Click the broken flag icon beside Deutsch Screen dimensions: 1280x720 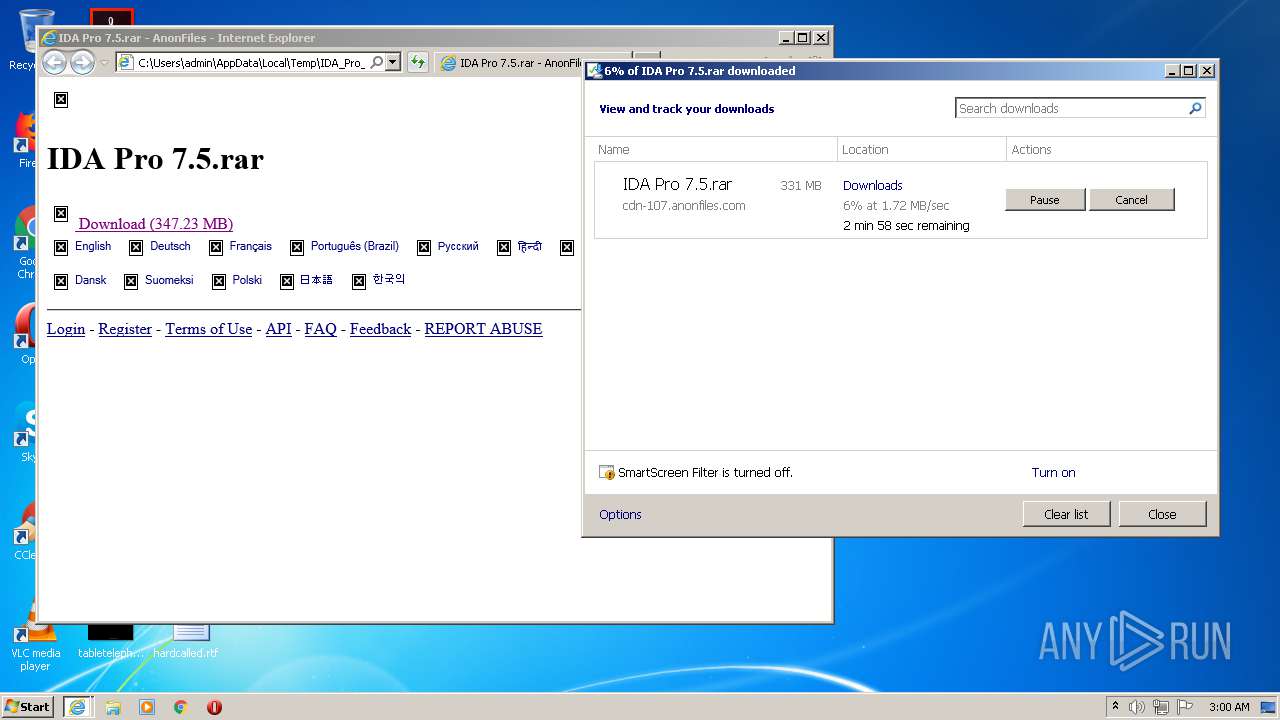[x=136, y=247]
